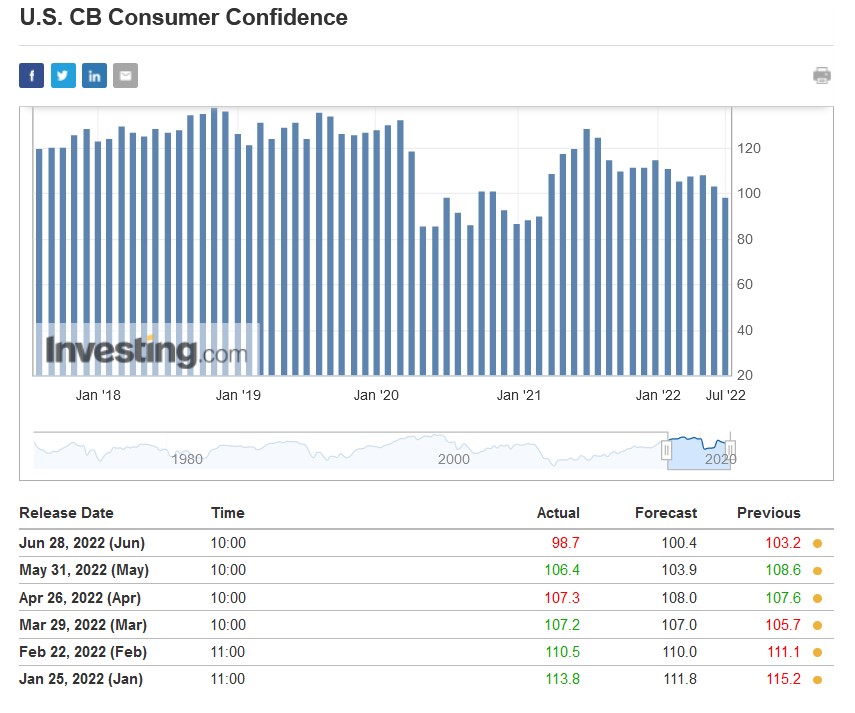The image size is (855, 713).
Task: Click forecast value 100.4
Action: [679, 543]
